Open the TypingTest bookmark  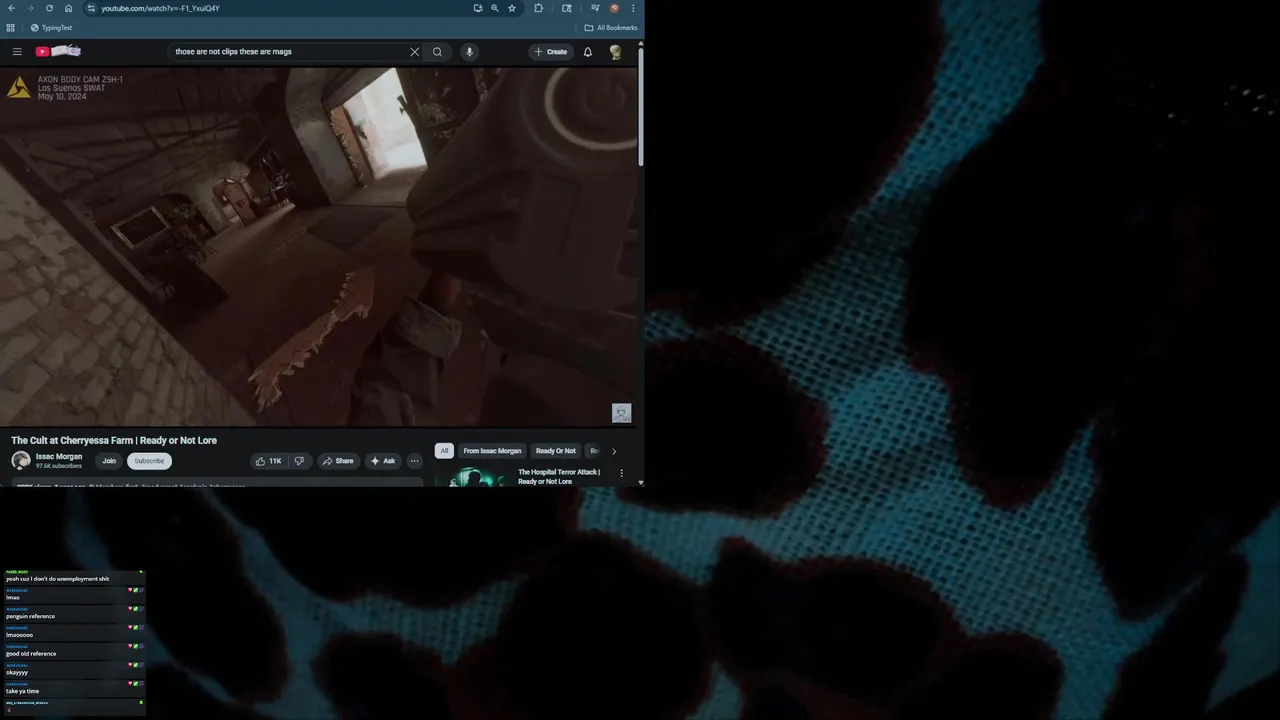[x=51, y=28]
